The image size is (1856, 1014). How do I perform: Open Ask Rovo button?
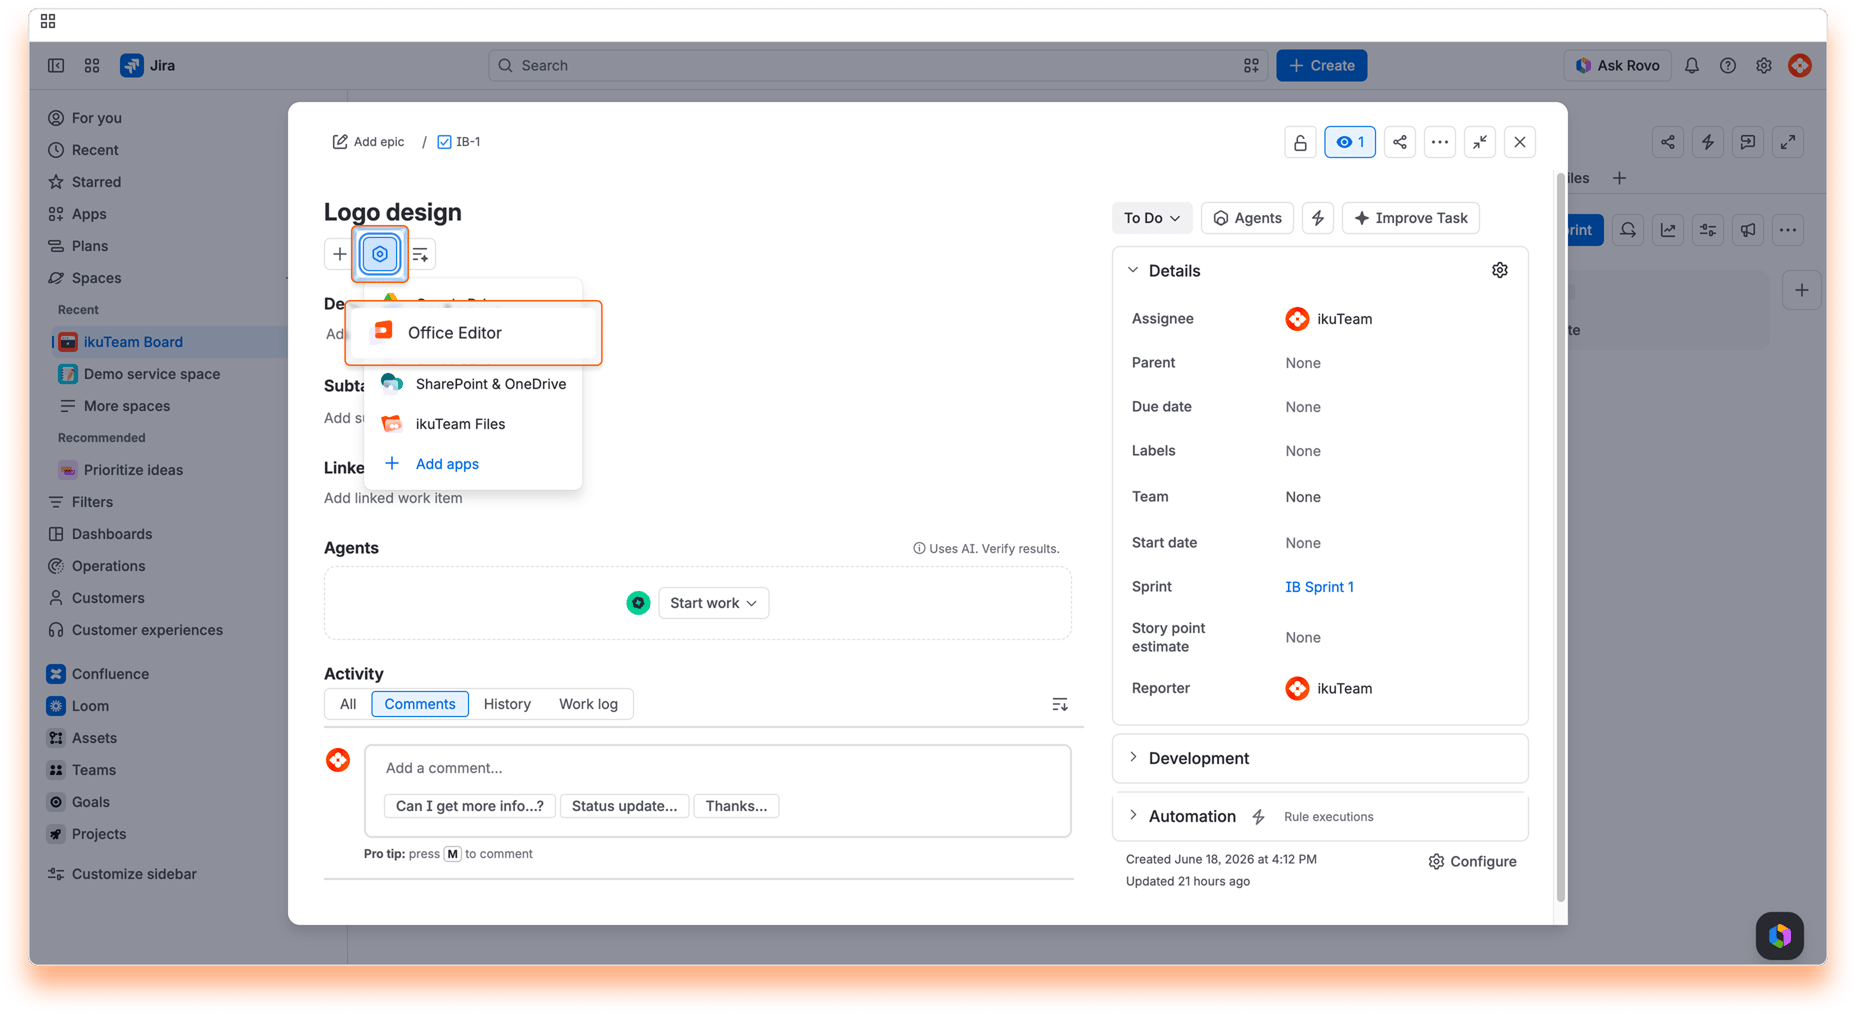coord(1617,65)
